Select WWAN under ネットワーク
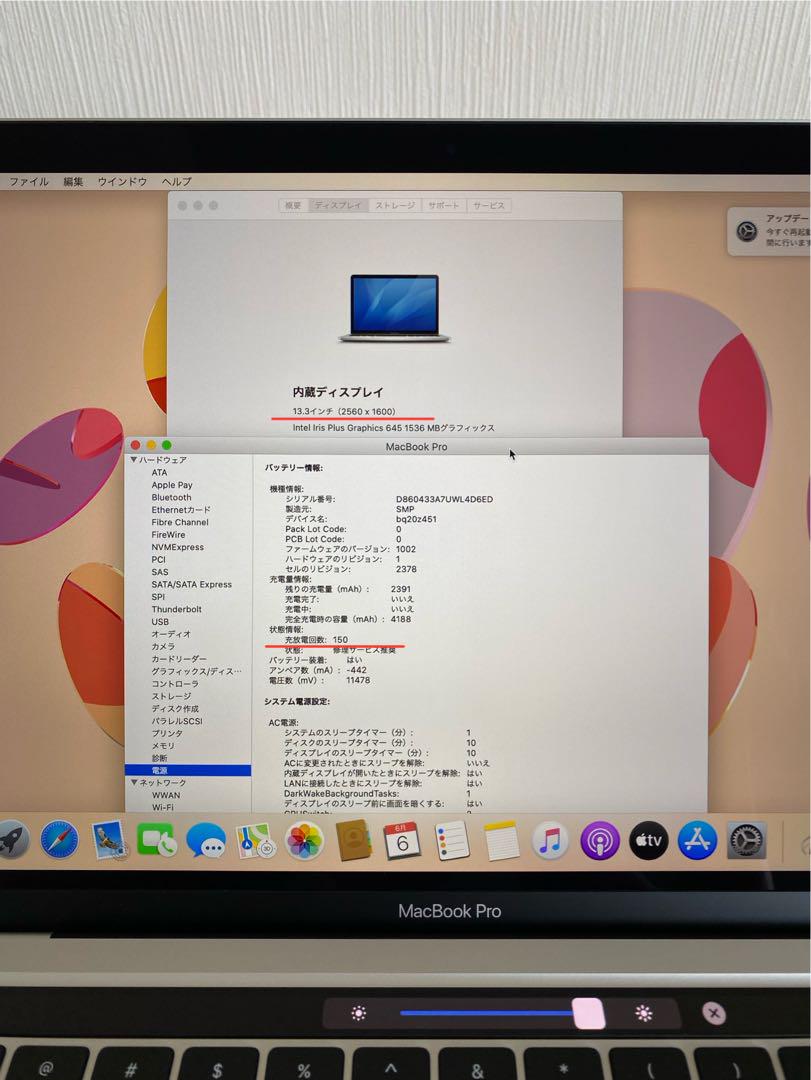The image size is (811, 1080). click(x=166, y=795)
